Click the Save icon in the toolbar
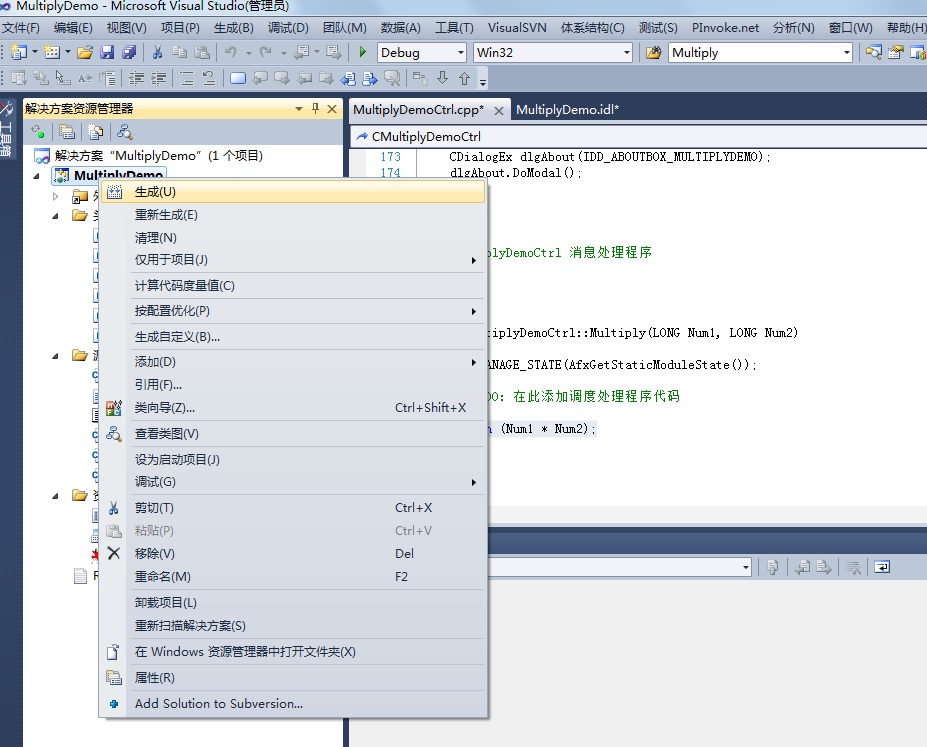 pyautogui.click(x=107, y=53)
